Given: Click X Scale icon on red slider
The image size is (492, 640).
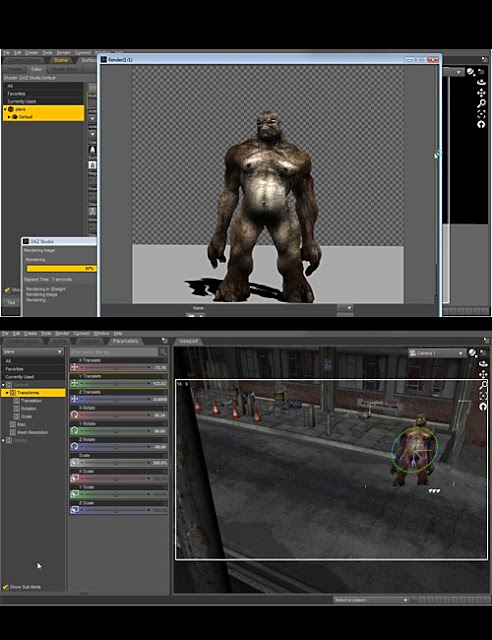Looking at the screenshot, I should point(74,478).
